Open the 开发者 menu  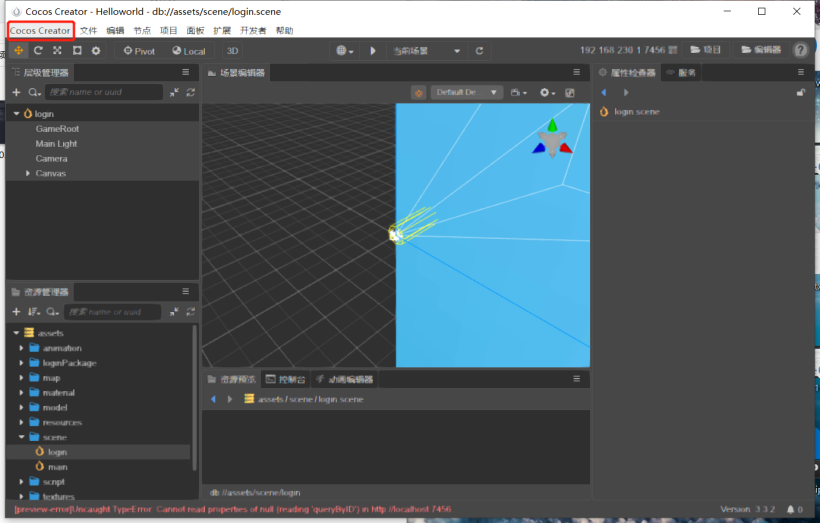253,30
